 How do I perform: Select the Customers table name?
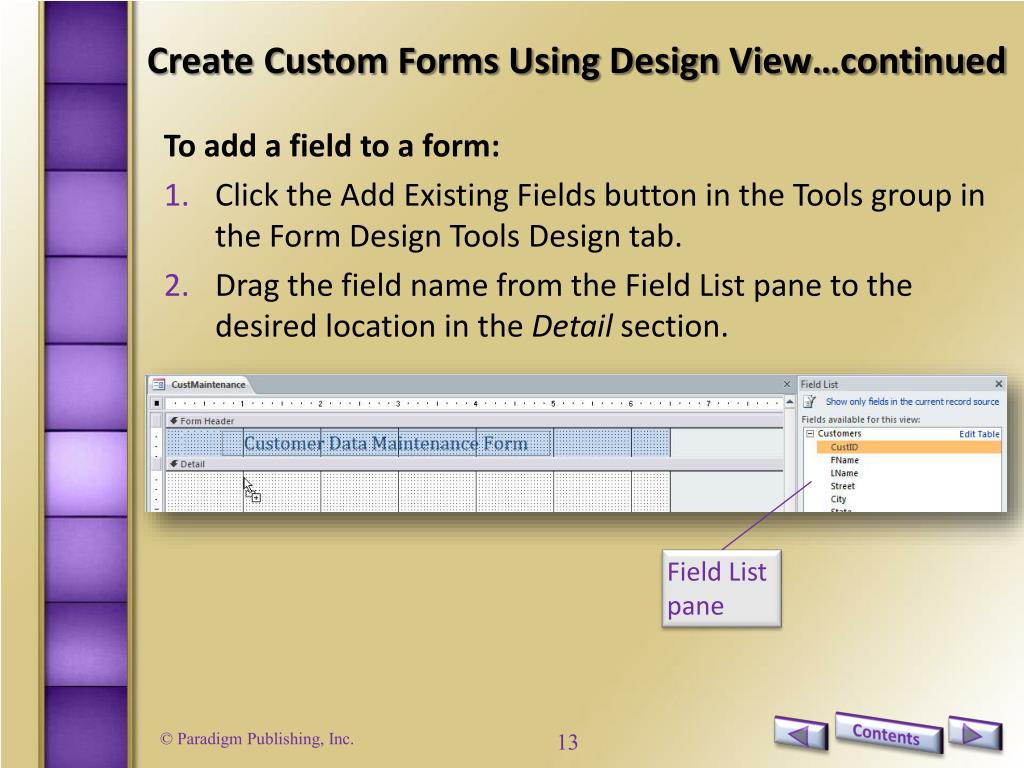[x=839, y=434]
